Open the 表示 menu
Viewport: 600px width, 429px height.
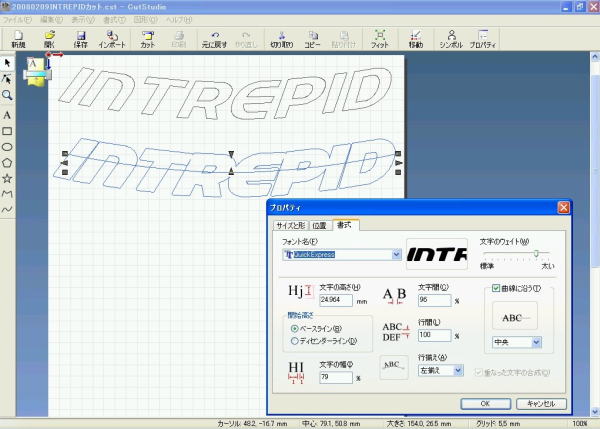pos(83,20)
